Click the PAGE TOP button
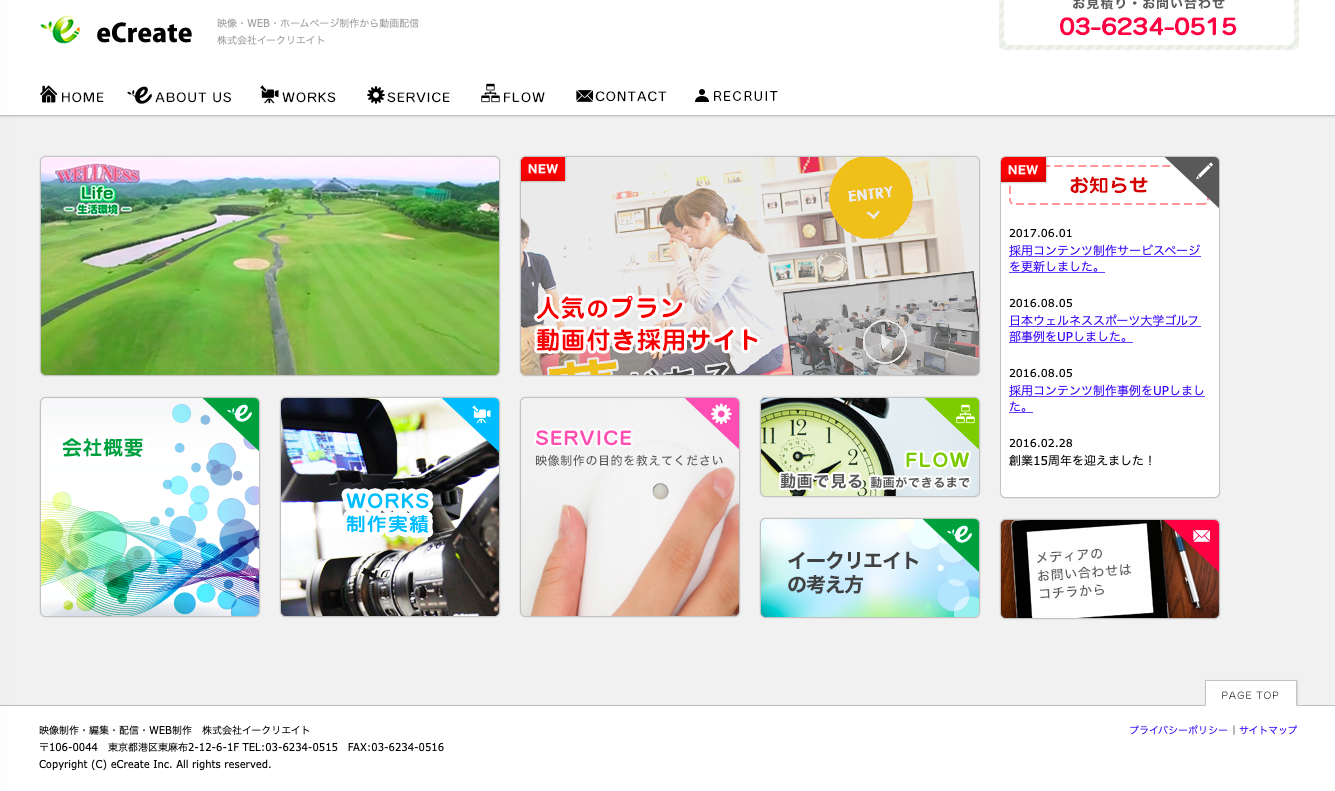Image resolution: width=1335 pixels, height=791 pixels. coord(1250,694)
